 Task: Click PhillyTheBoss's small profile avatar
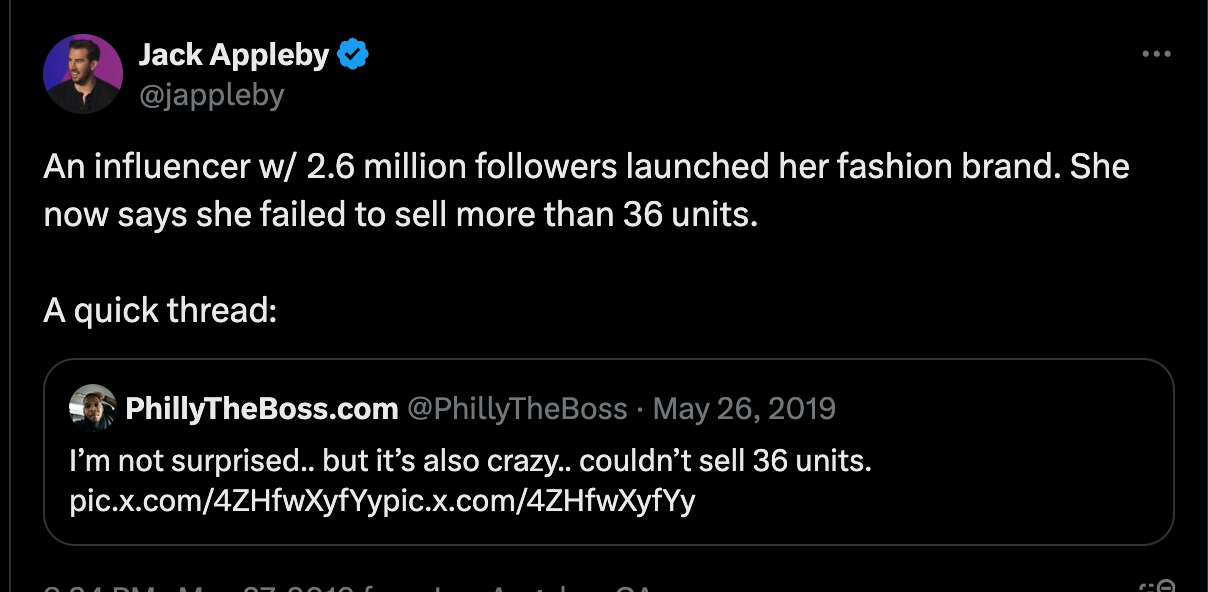tap(93, 408)
